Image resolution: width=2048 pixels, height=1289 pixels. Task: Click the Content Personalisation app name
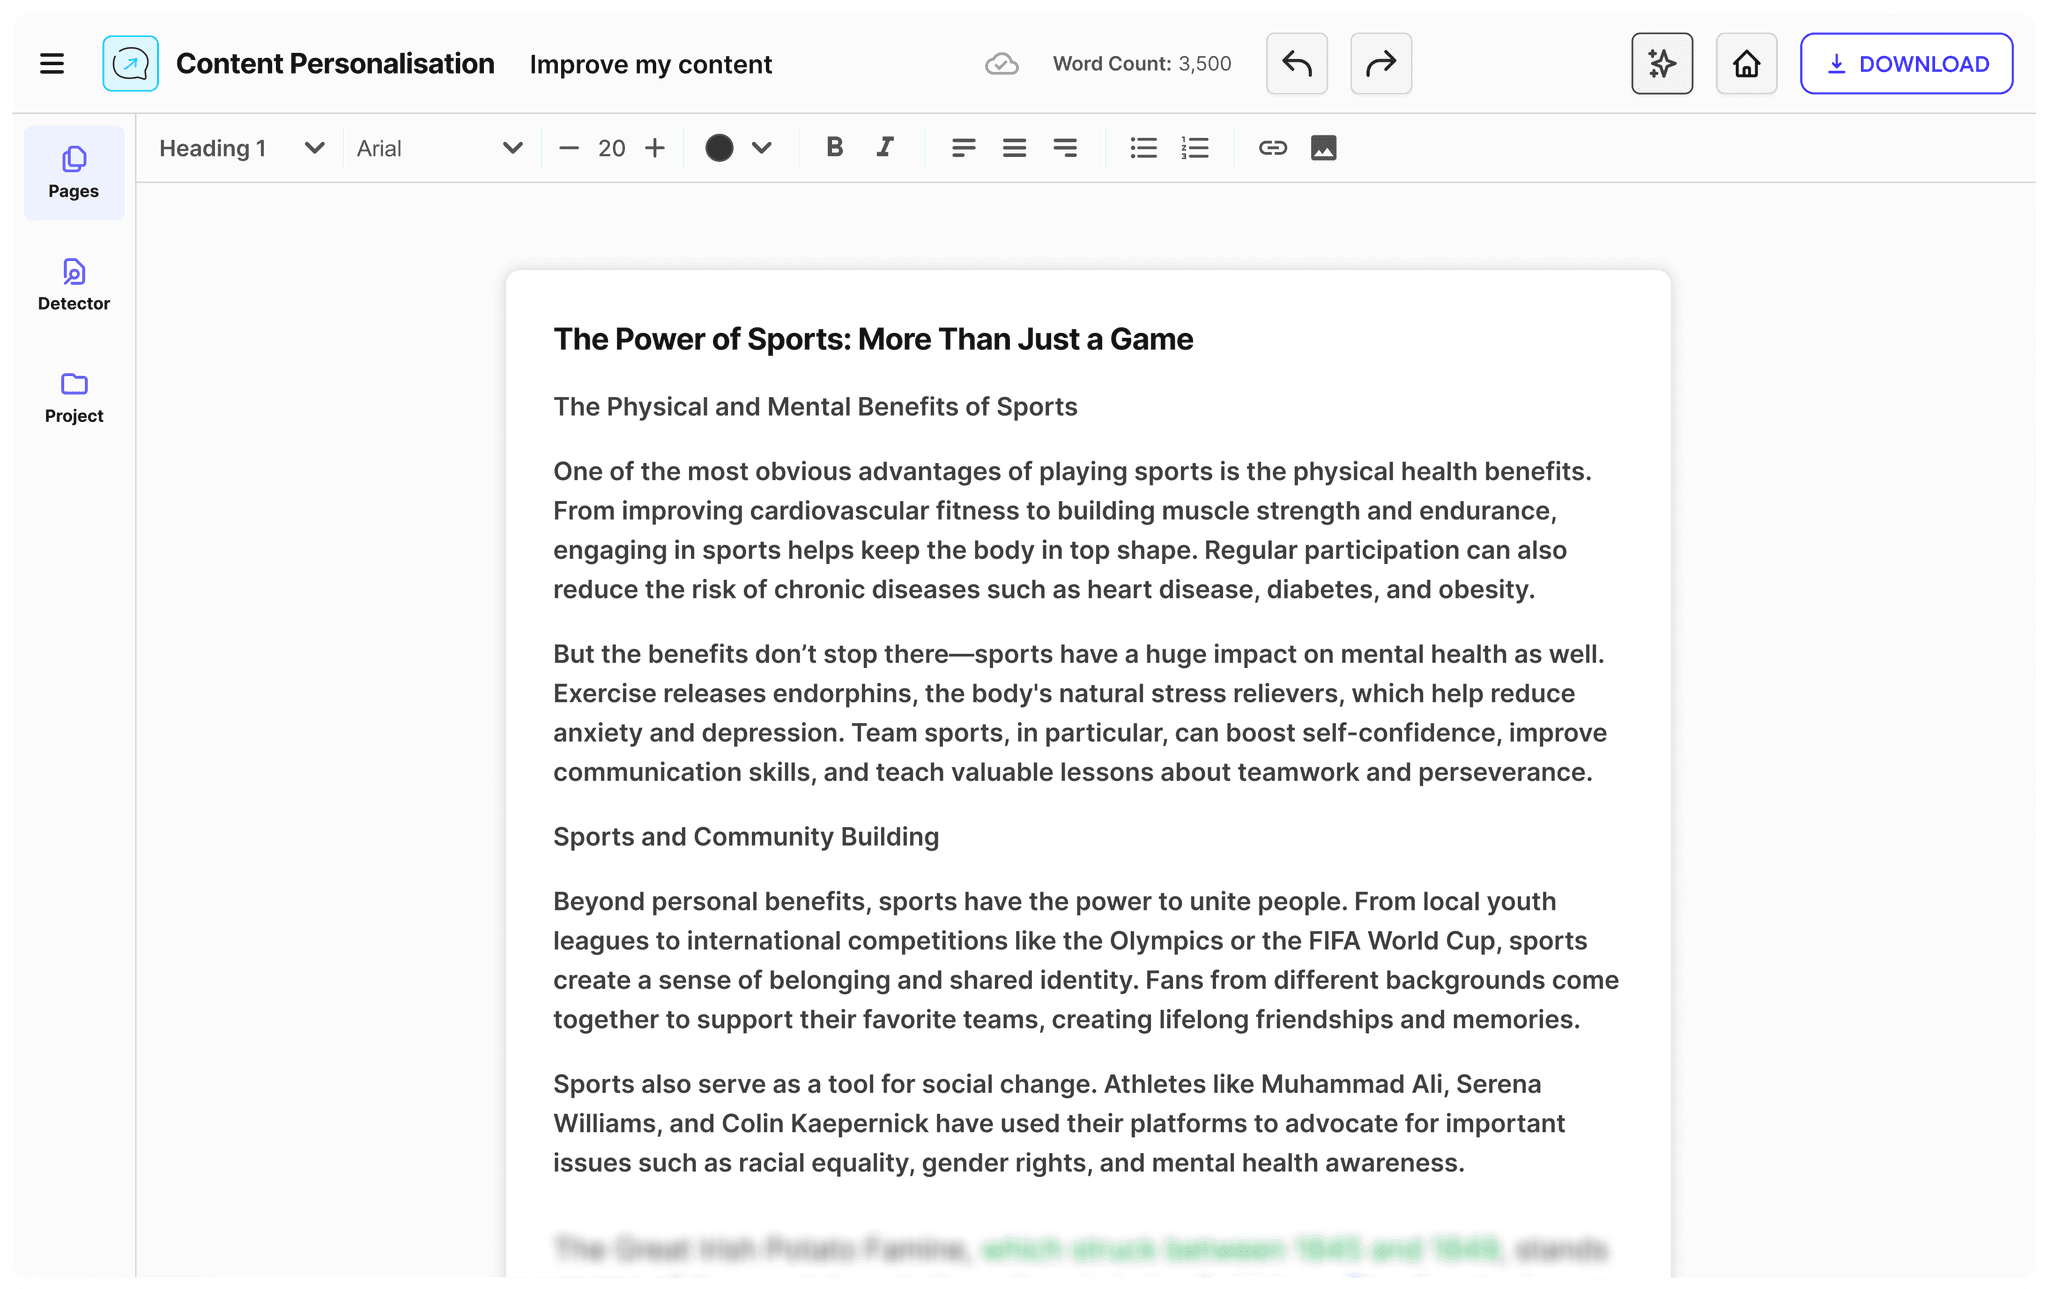(x=335, y=64)
